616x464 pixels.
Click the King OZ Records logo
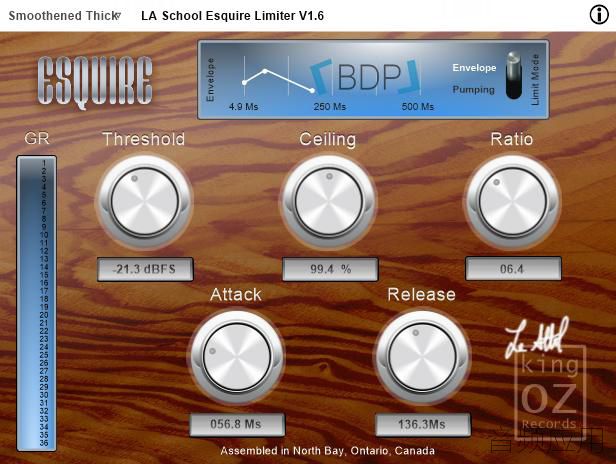(549, 393)
